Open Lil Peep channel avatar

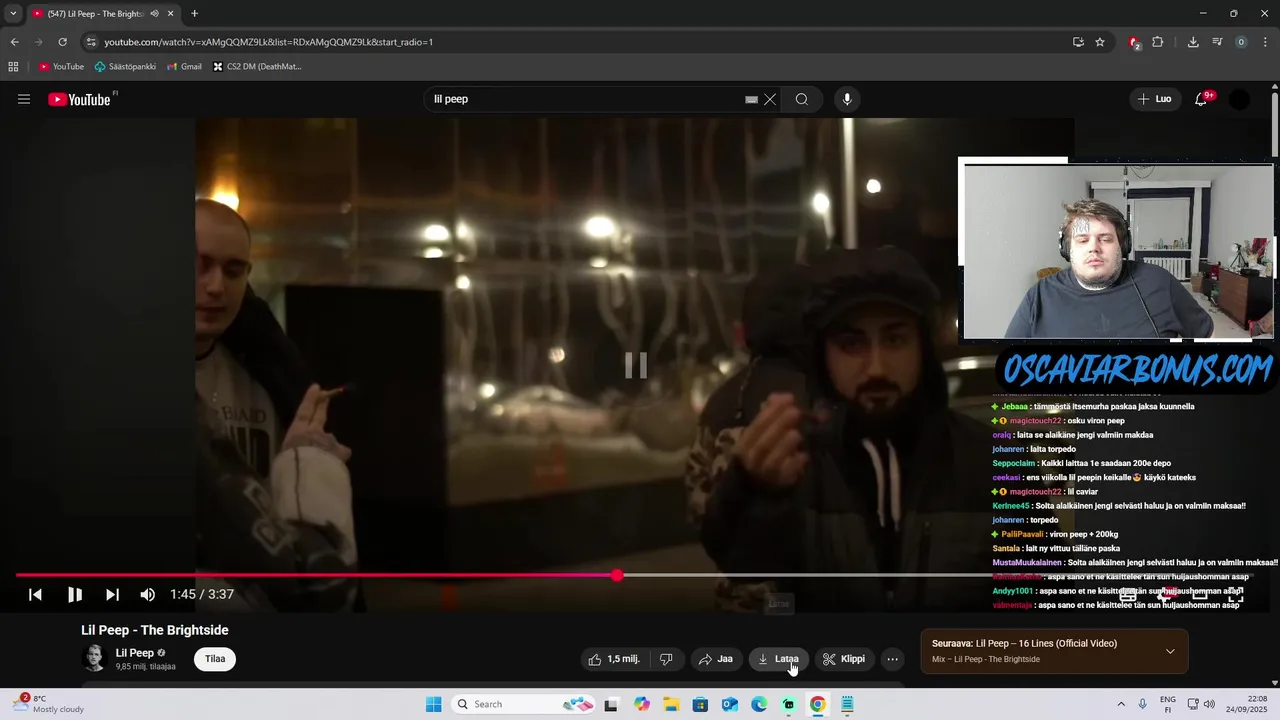[x=94, y=658]
